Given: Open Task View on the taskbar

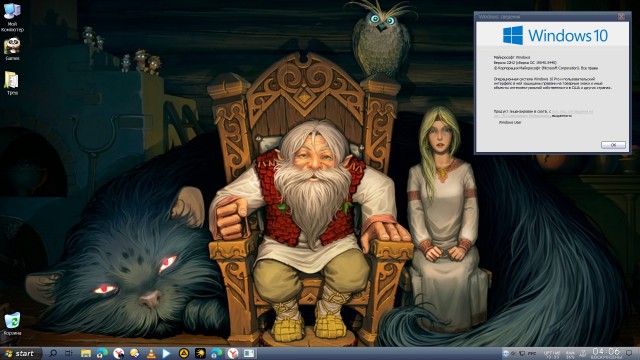Looking at the screenshot, I should (69, 353).
